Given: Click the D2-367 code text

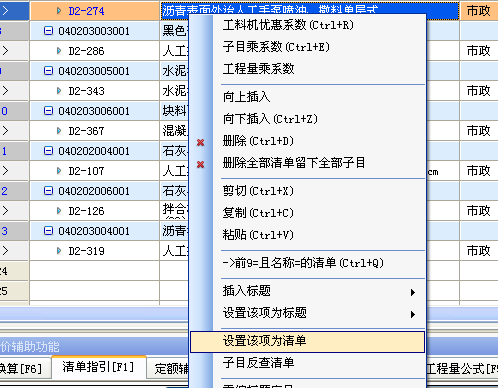Looking at the screenshot, I should pos(86,131).
